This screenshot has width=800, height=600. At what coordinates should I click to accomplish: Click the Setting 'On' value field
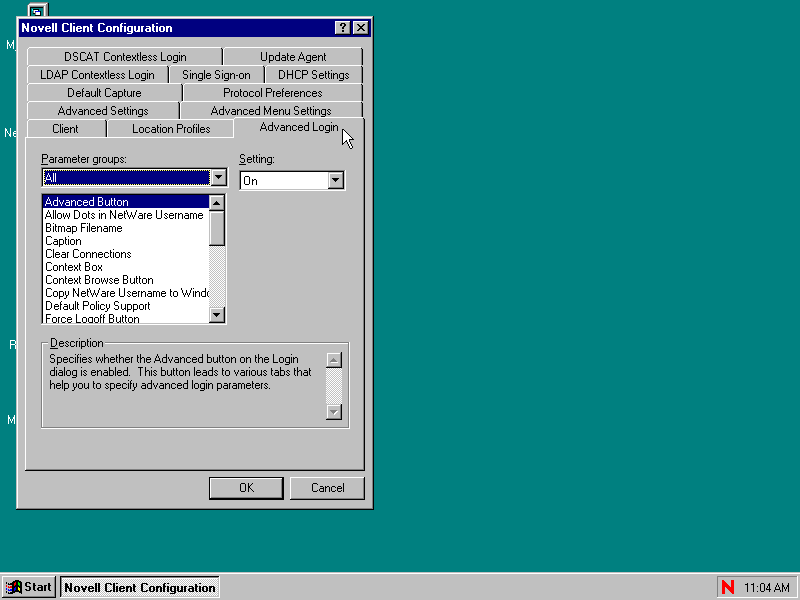click(x=284, y=180)
